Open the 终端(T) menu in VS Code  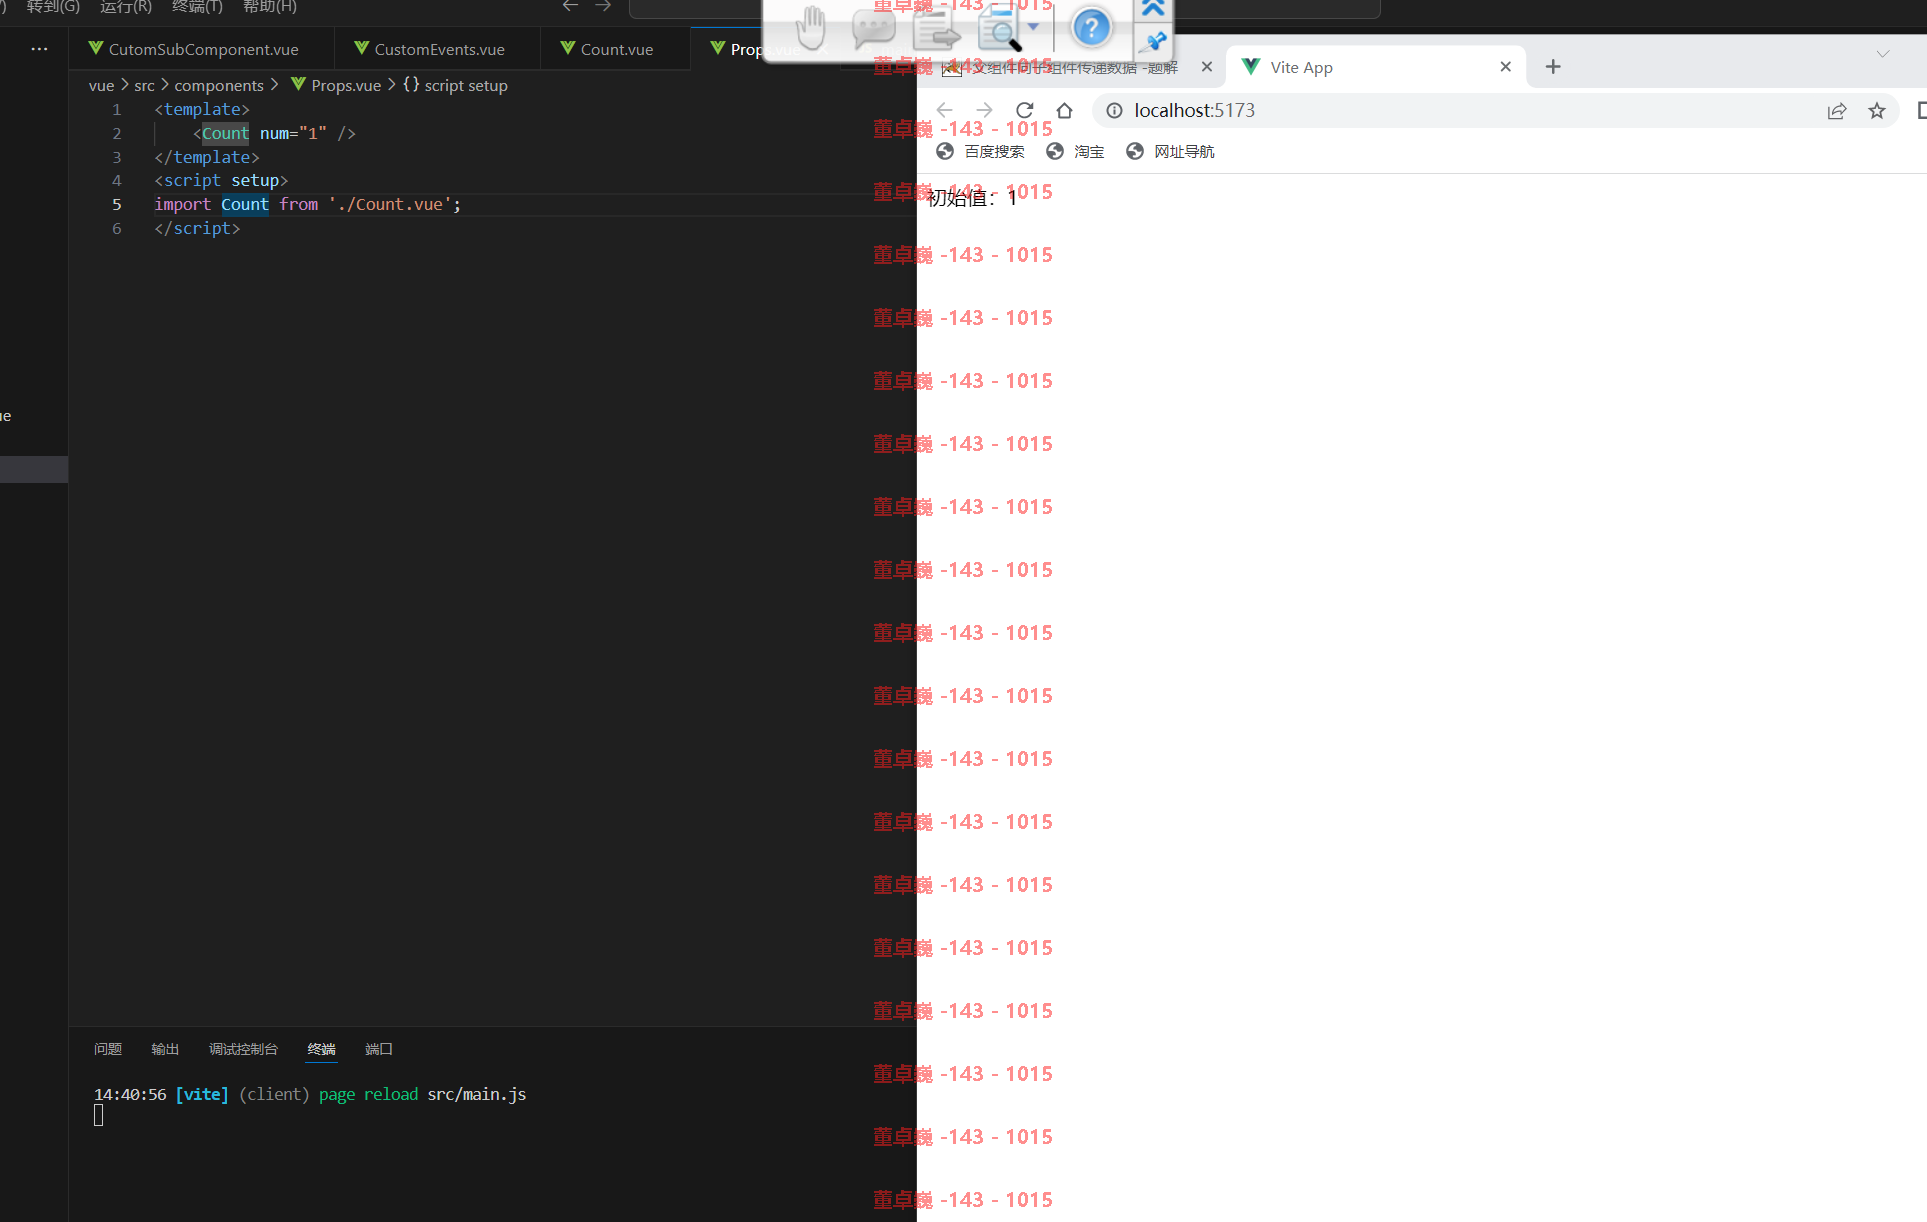(197, 7)
